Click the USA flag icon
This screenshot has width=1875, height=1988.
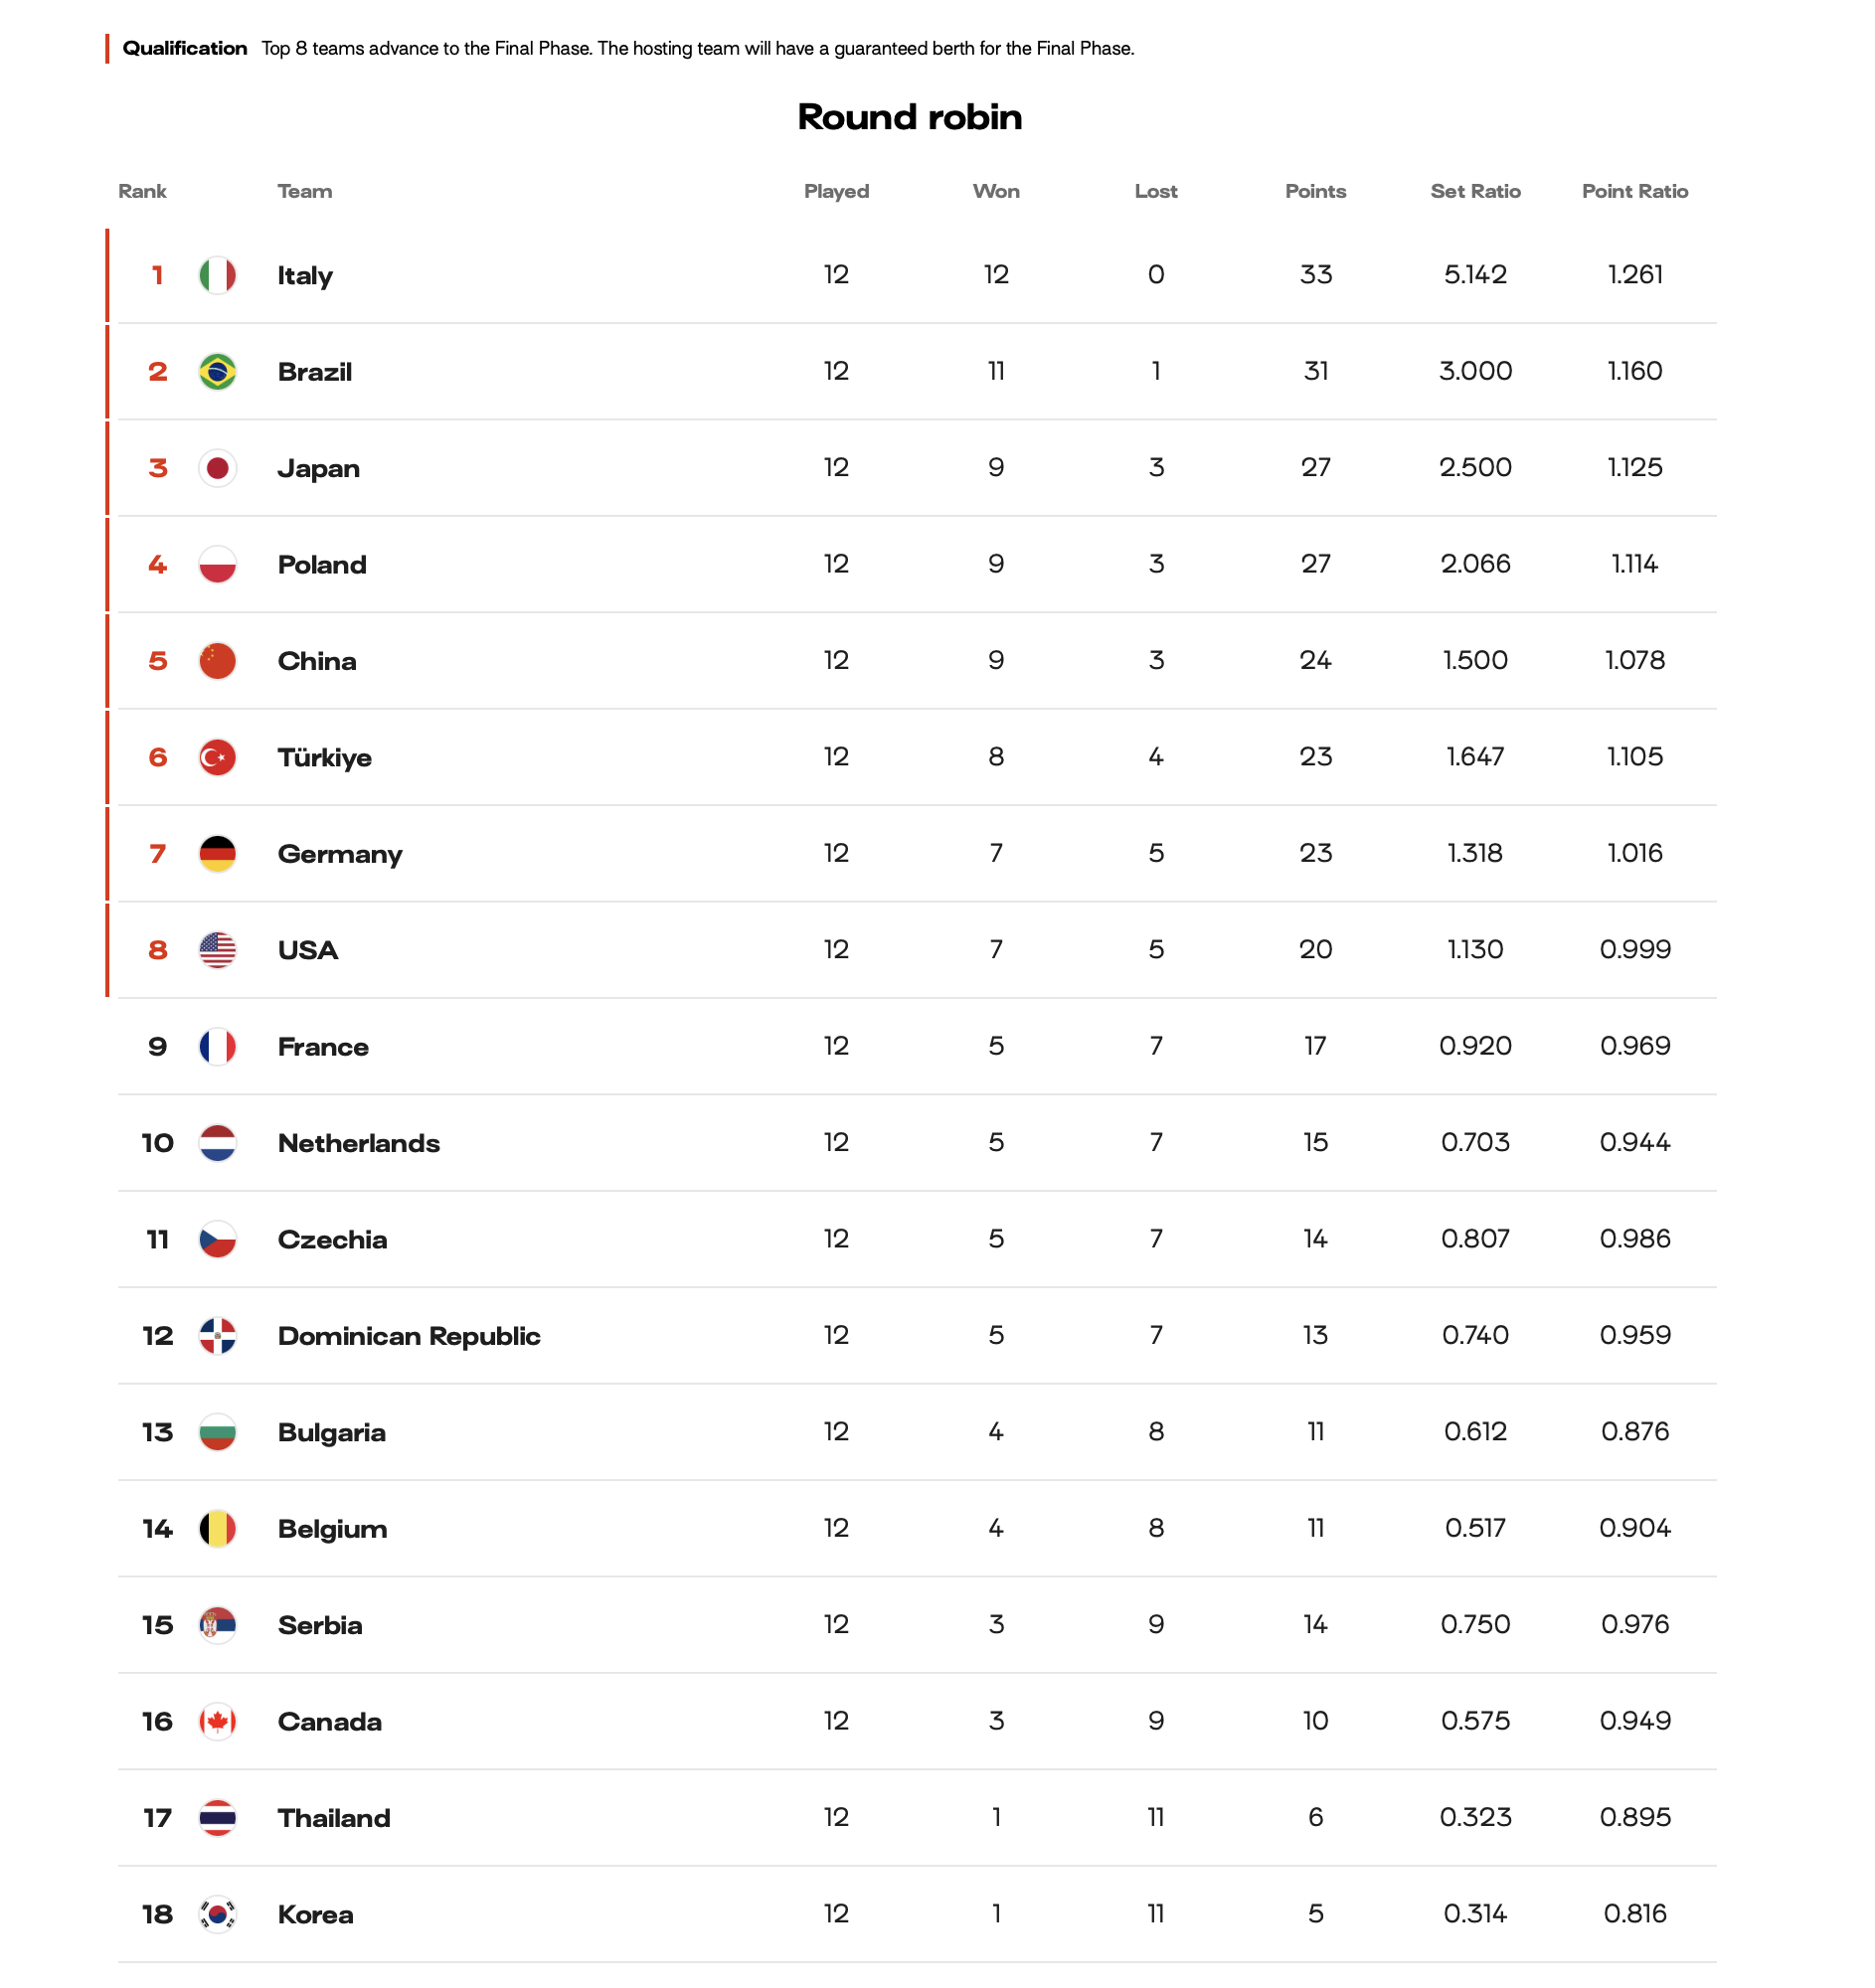pos(217,950)
